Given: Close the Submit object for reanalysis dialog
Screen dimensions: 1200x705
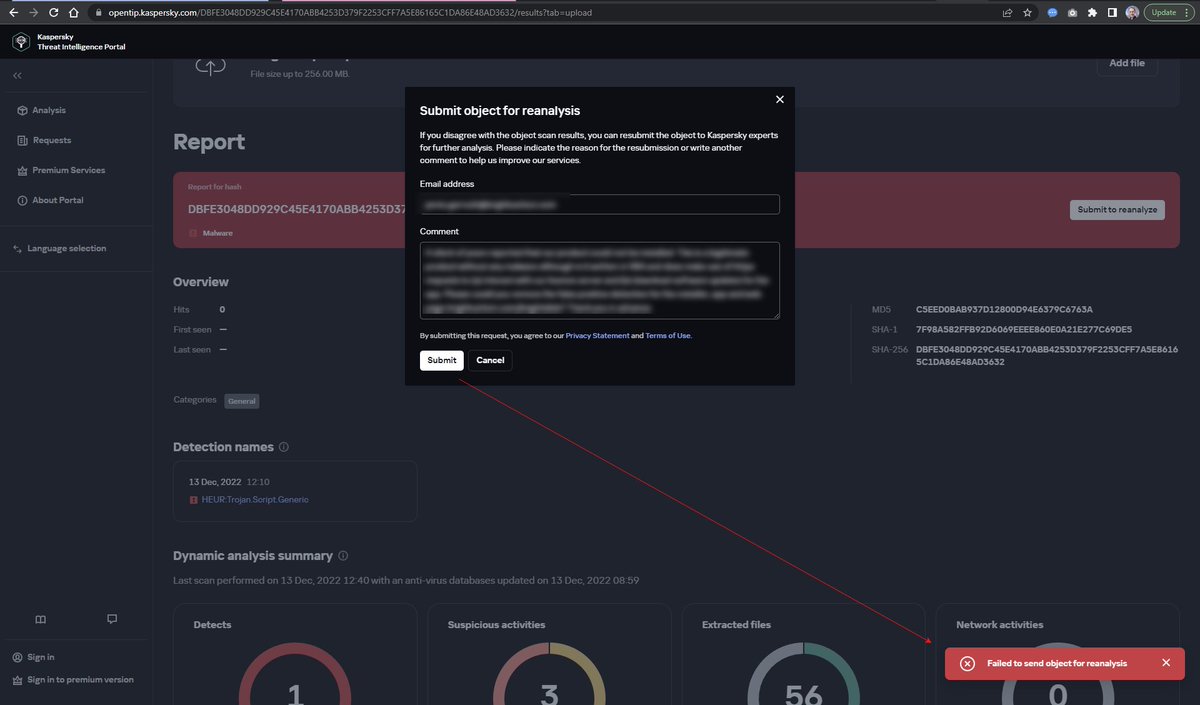Looking at the screenshot, I should (780, 99).
